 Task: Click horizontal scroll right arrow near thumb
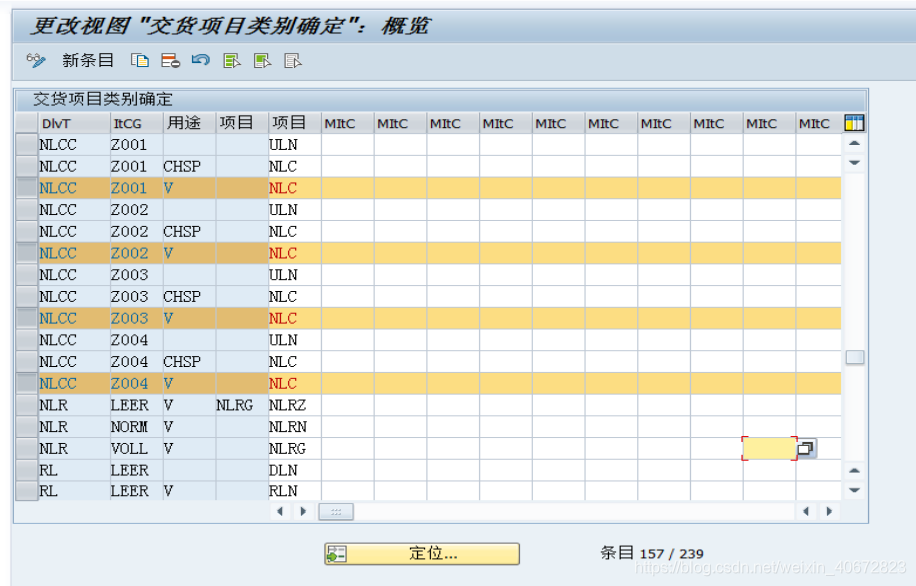tap(303, 511)
